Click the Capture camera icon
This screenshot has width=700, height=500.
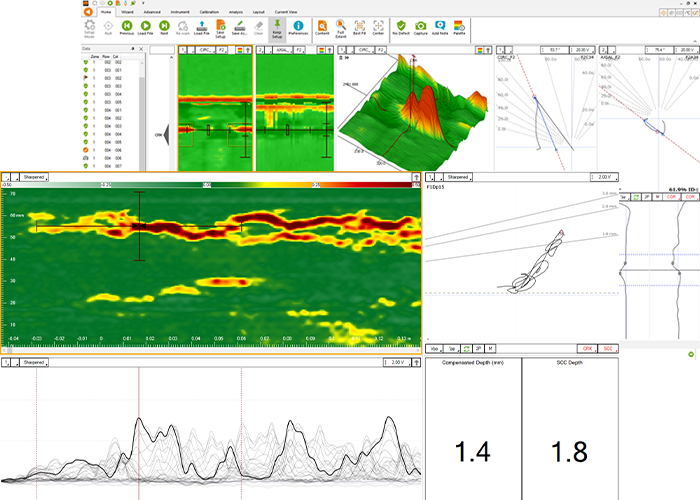click(x=421, y=27)
